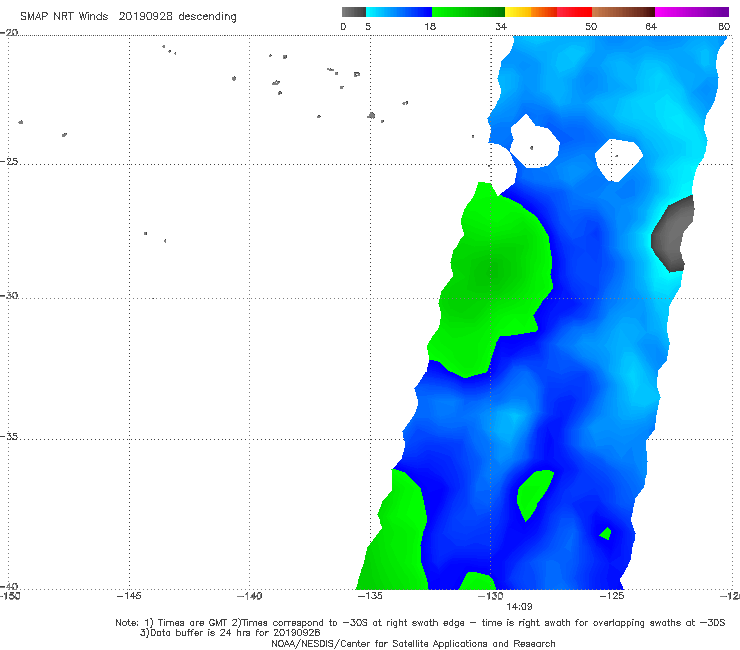Click the longitude label '-125'
Screen dimensions: 740x650
(x=612, y=596)
